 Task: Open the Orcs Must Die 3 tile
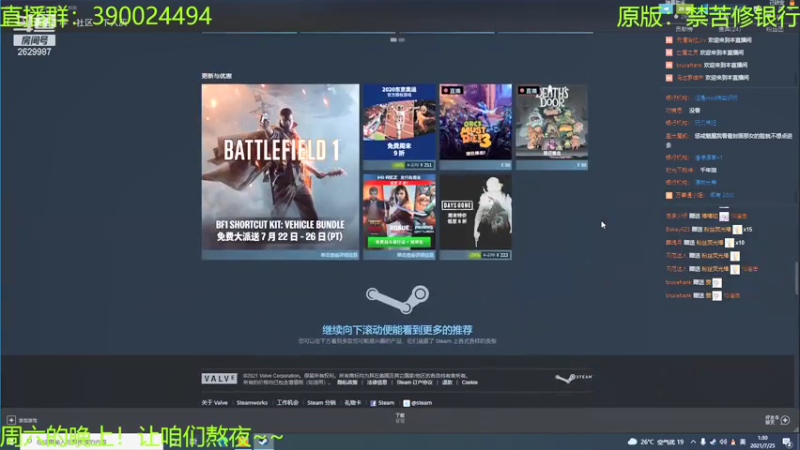coord(476,127)
